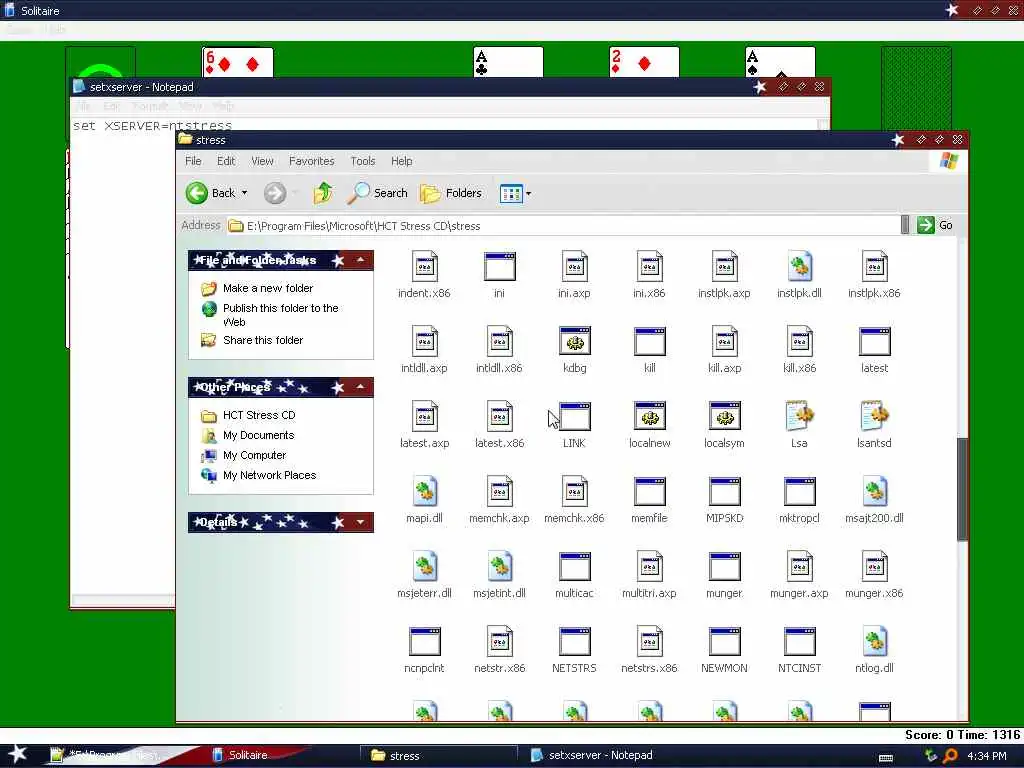
Task: Click the Go button next to the address bar
Action: (x=935, y=225)
